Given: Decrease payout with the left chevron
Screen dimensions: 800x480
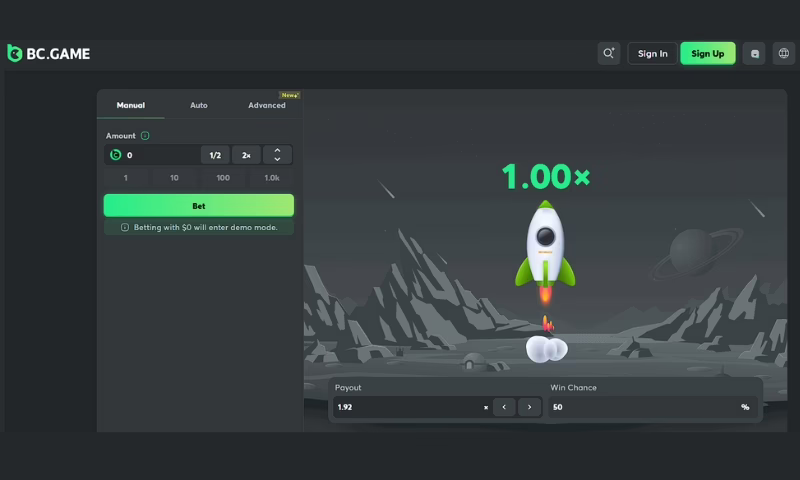Looking at the screenshot, I should point(504,407).
